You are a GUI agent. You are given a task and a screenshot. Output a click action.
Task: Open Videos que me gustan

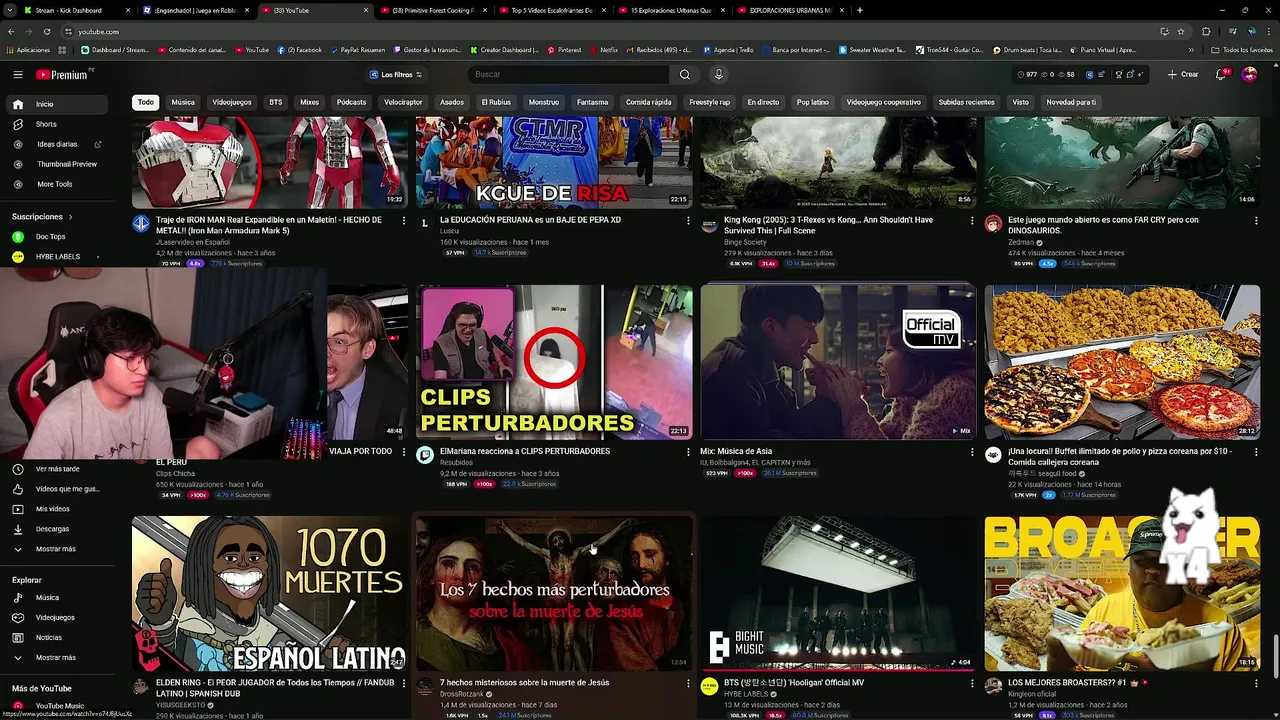(x=57, y=489)
